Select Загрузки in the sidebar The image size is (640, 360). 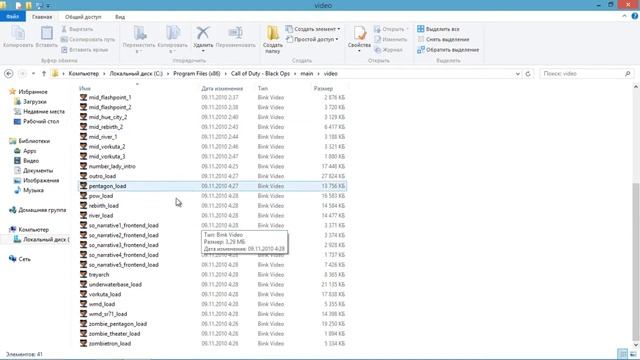tap(35, 102)
